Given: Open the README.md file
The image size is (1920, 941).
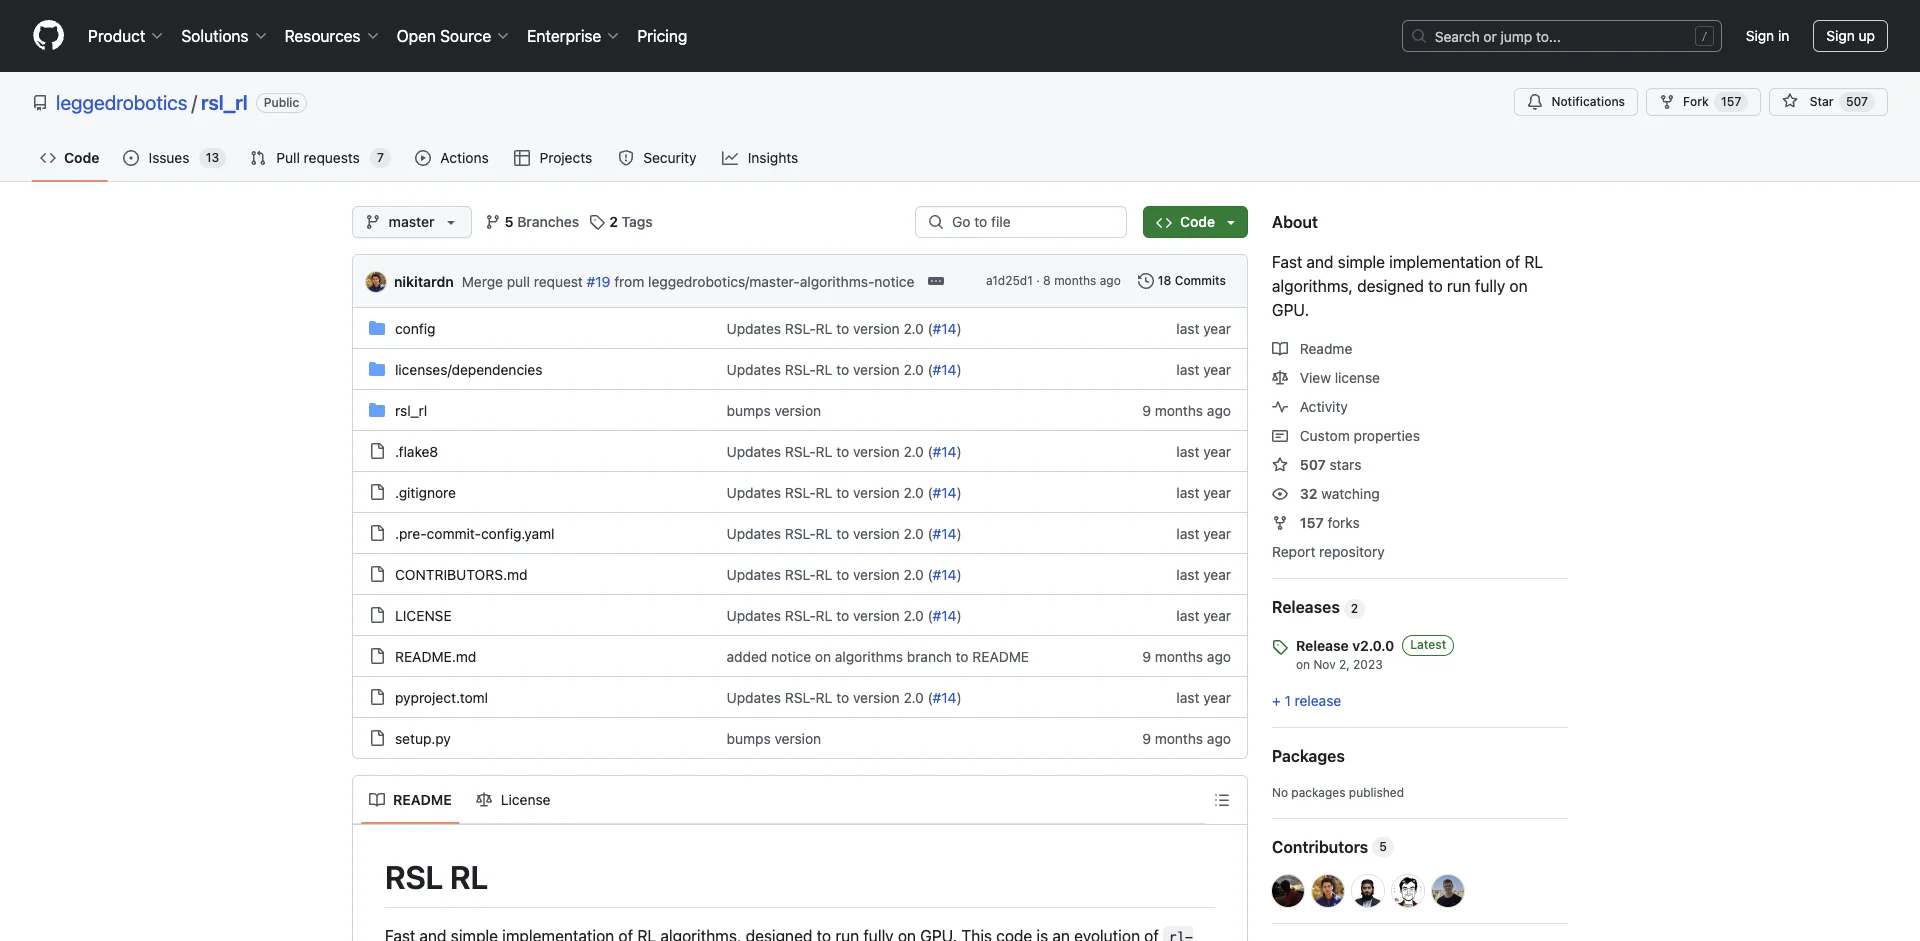Looking at the screenshot, I should (435, 657).
